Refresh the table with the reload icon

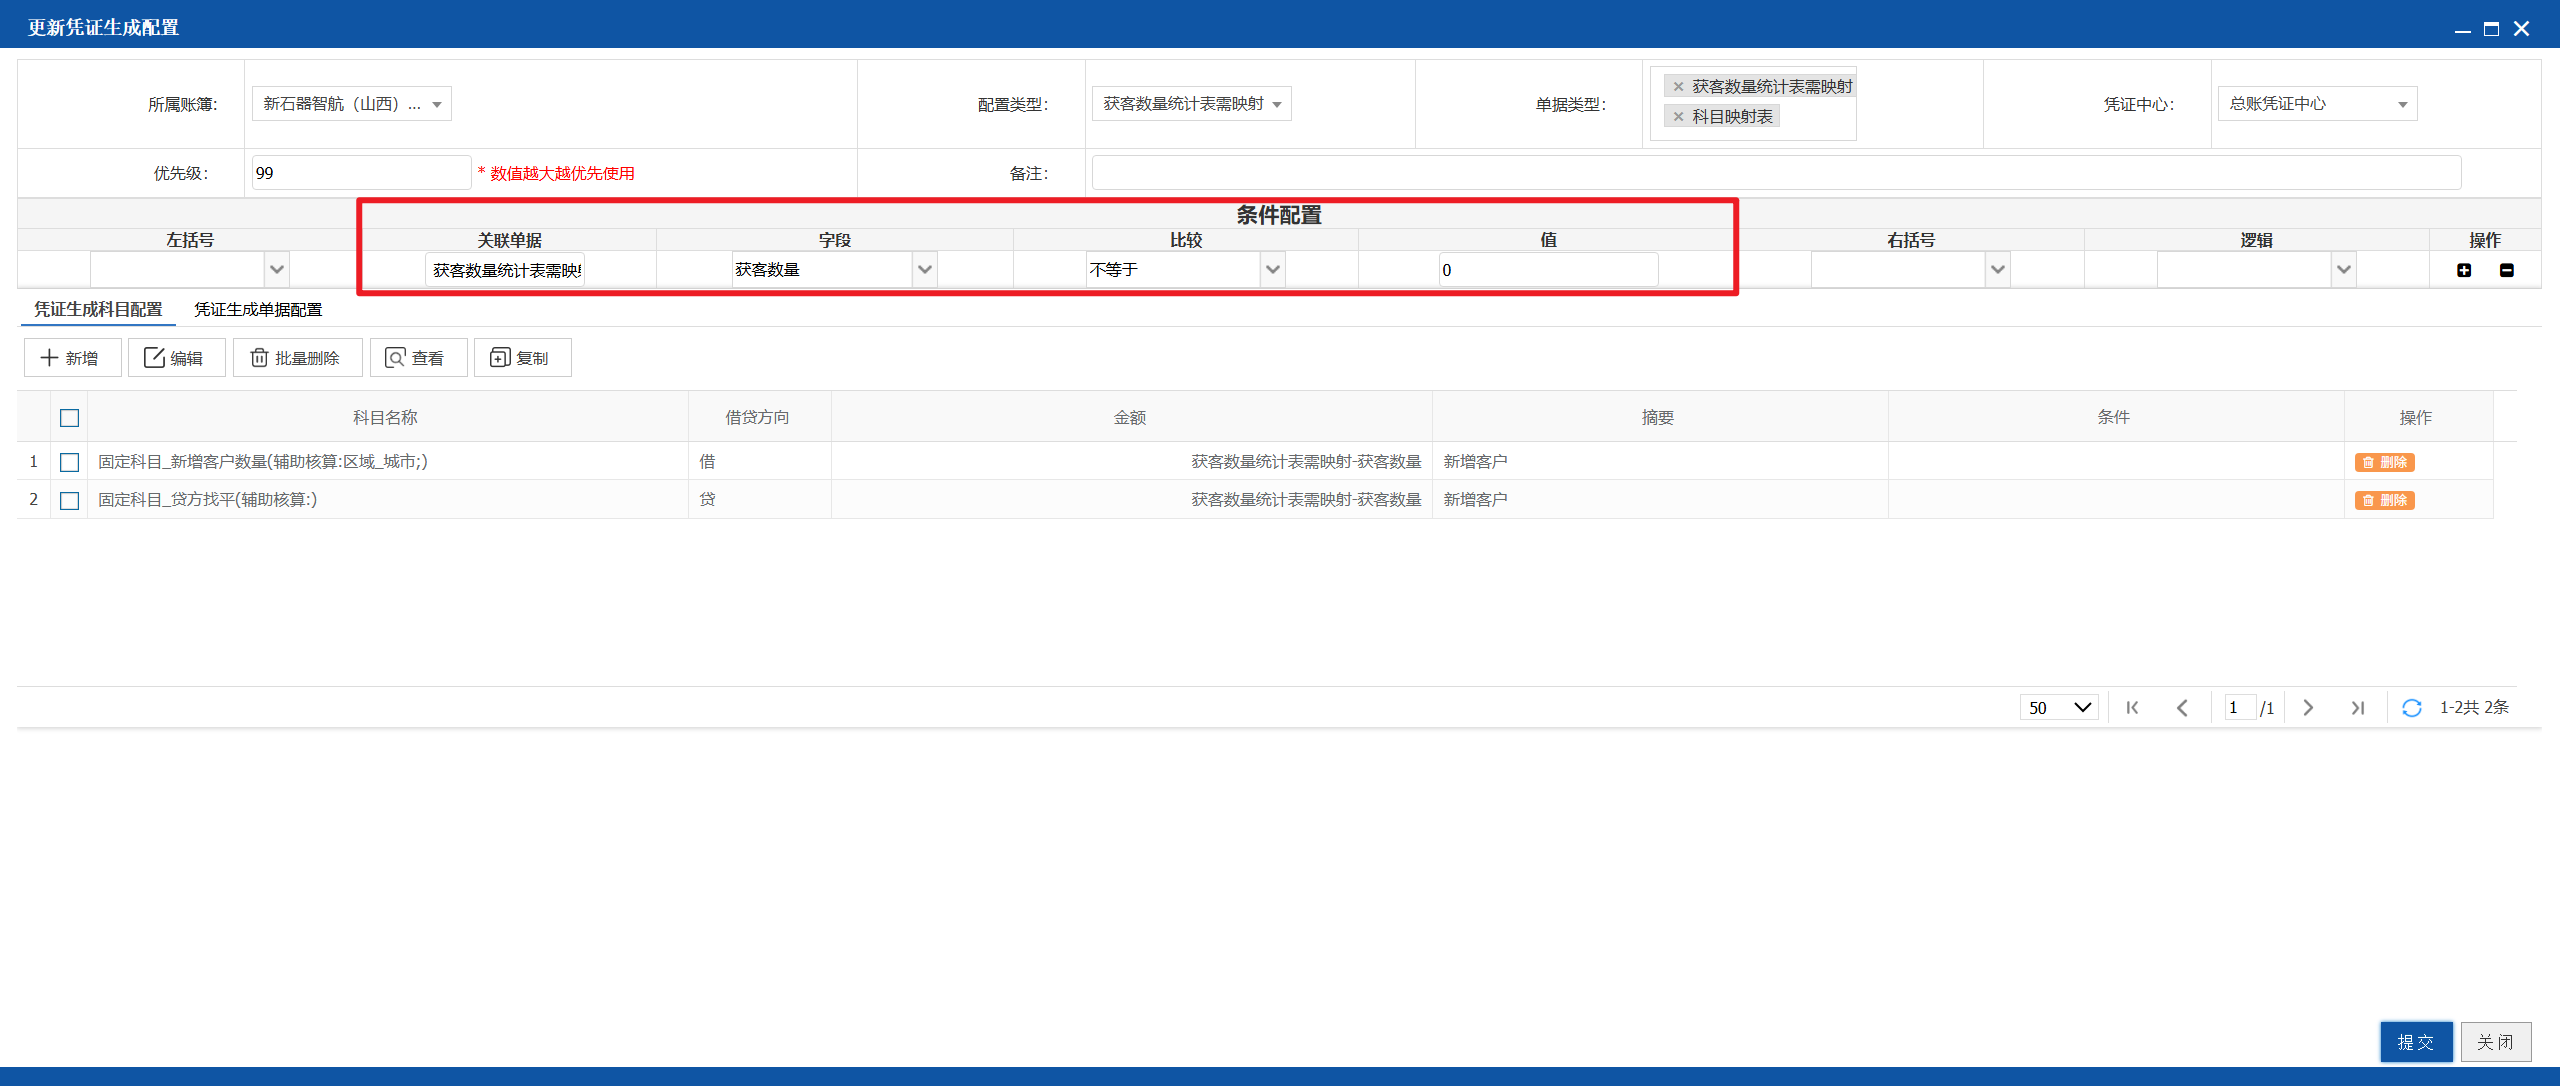pyautogui.click(x=2412, y=708)
